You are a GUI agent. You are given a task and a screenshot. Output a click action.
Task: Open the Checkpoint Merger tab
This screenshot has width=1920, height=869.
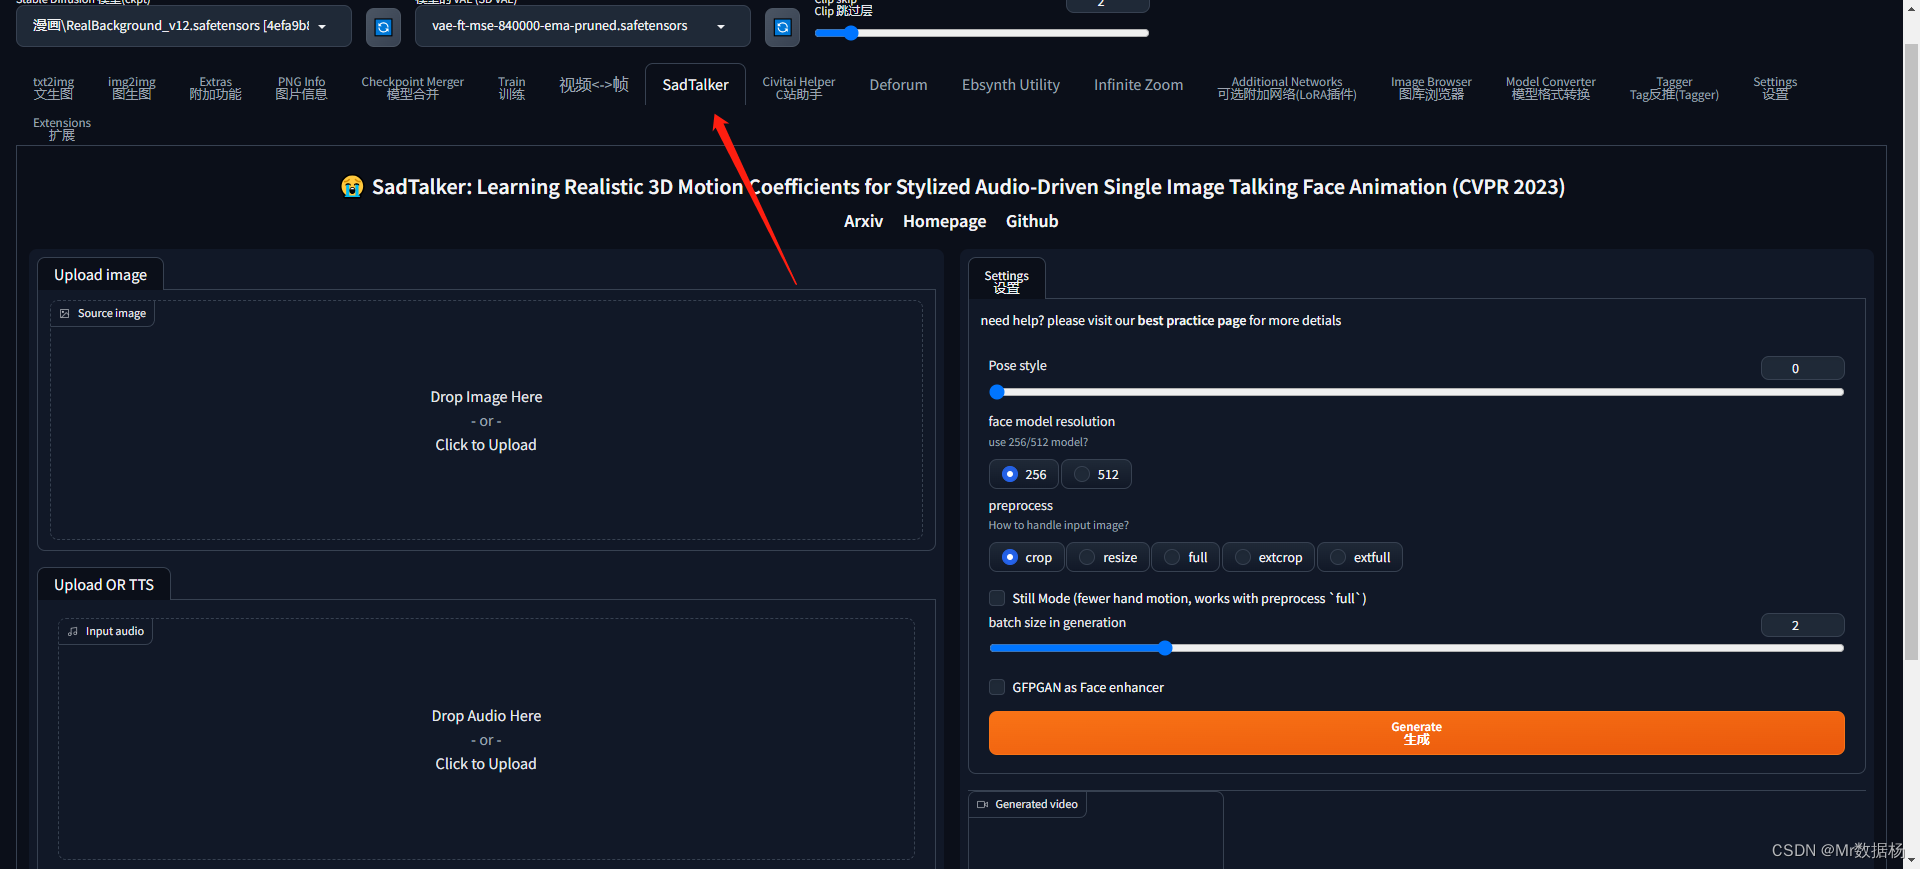click(x=413, y=88)
